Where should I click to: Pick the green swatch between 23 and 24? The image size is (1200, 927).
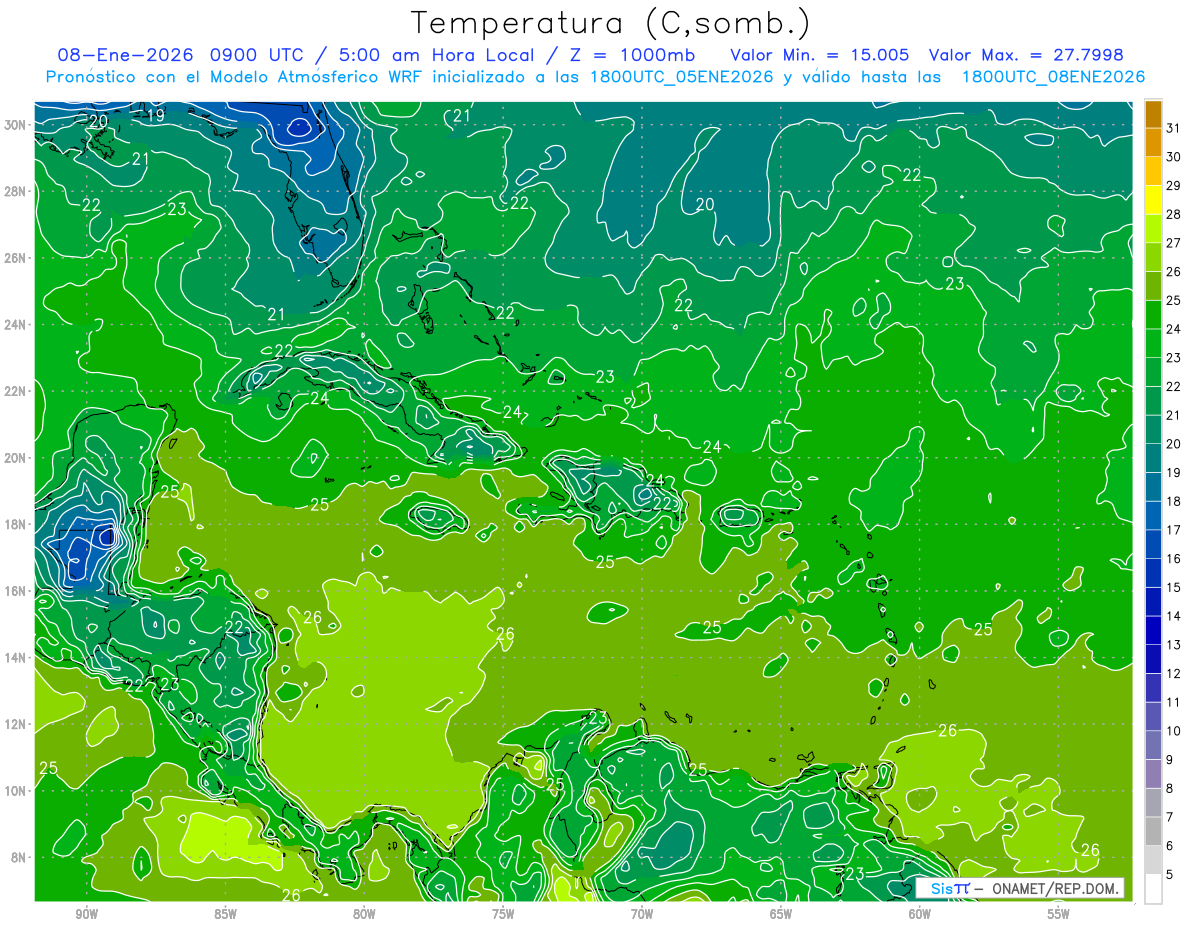(1153, 343)
